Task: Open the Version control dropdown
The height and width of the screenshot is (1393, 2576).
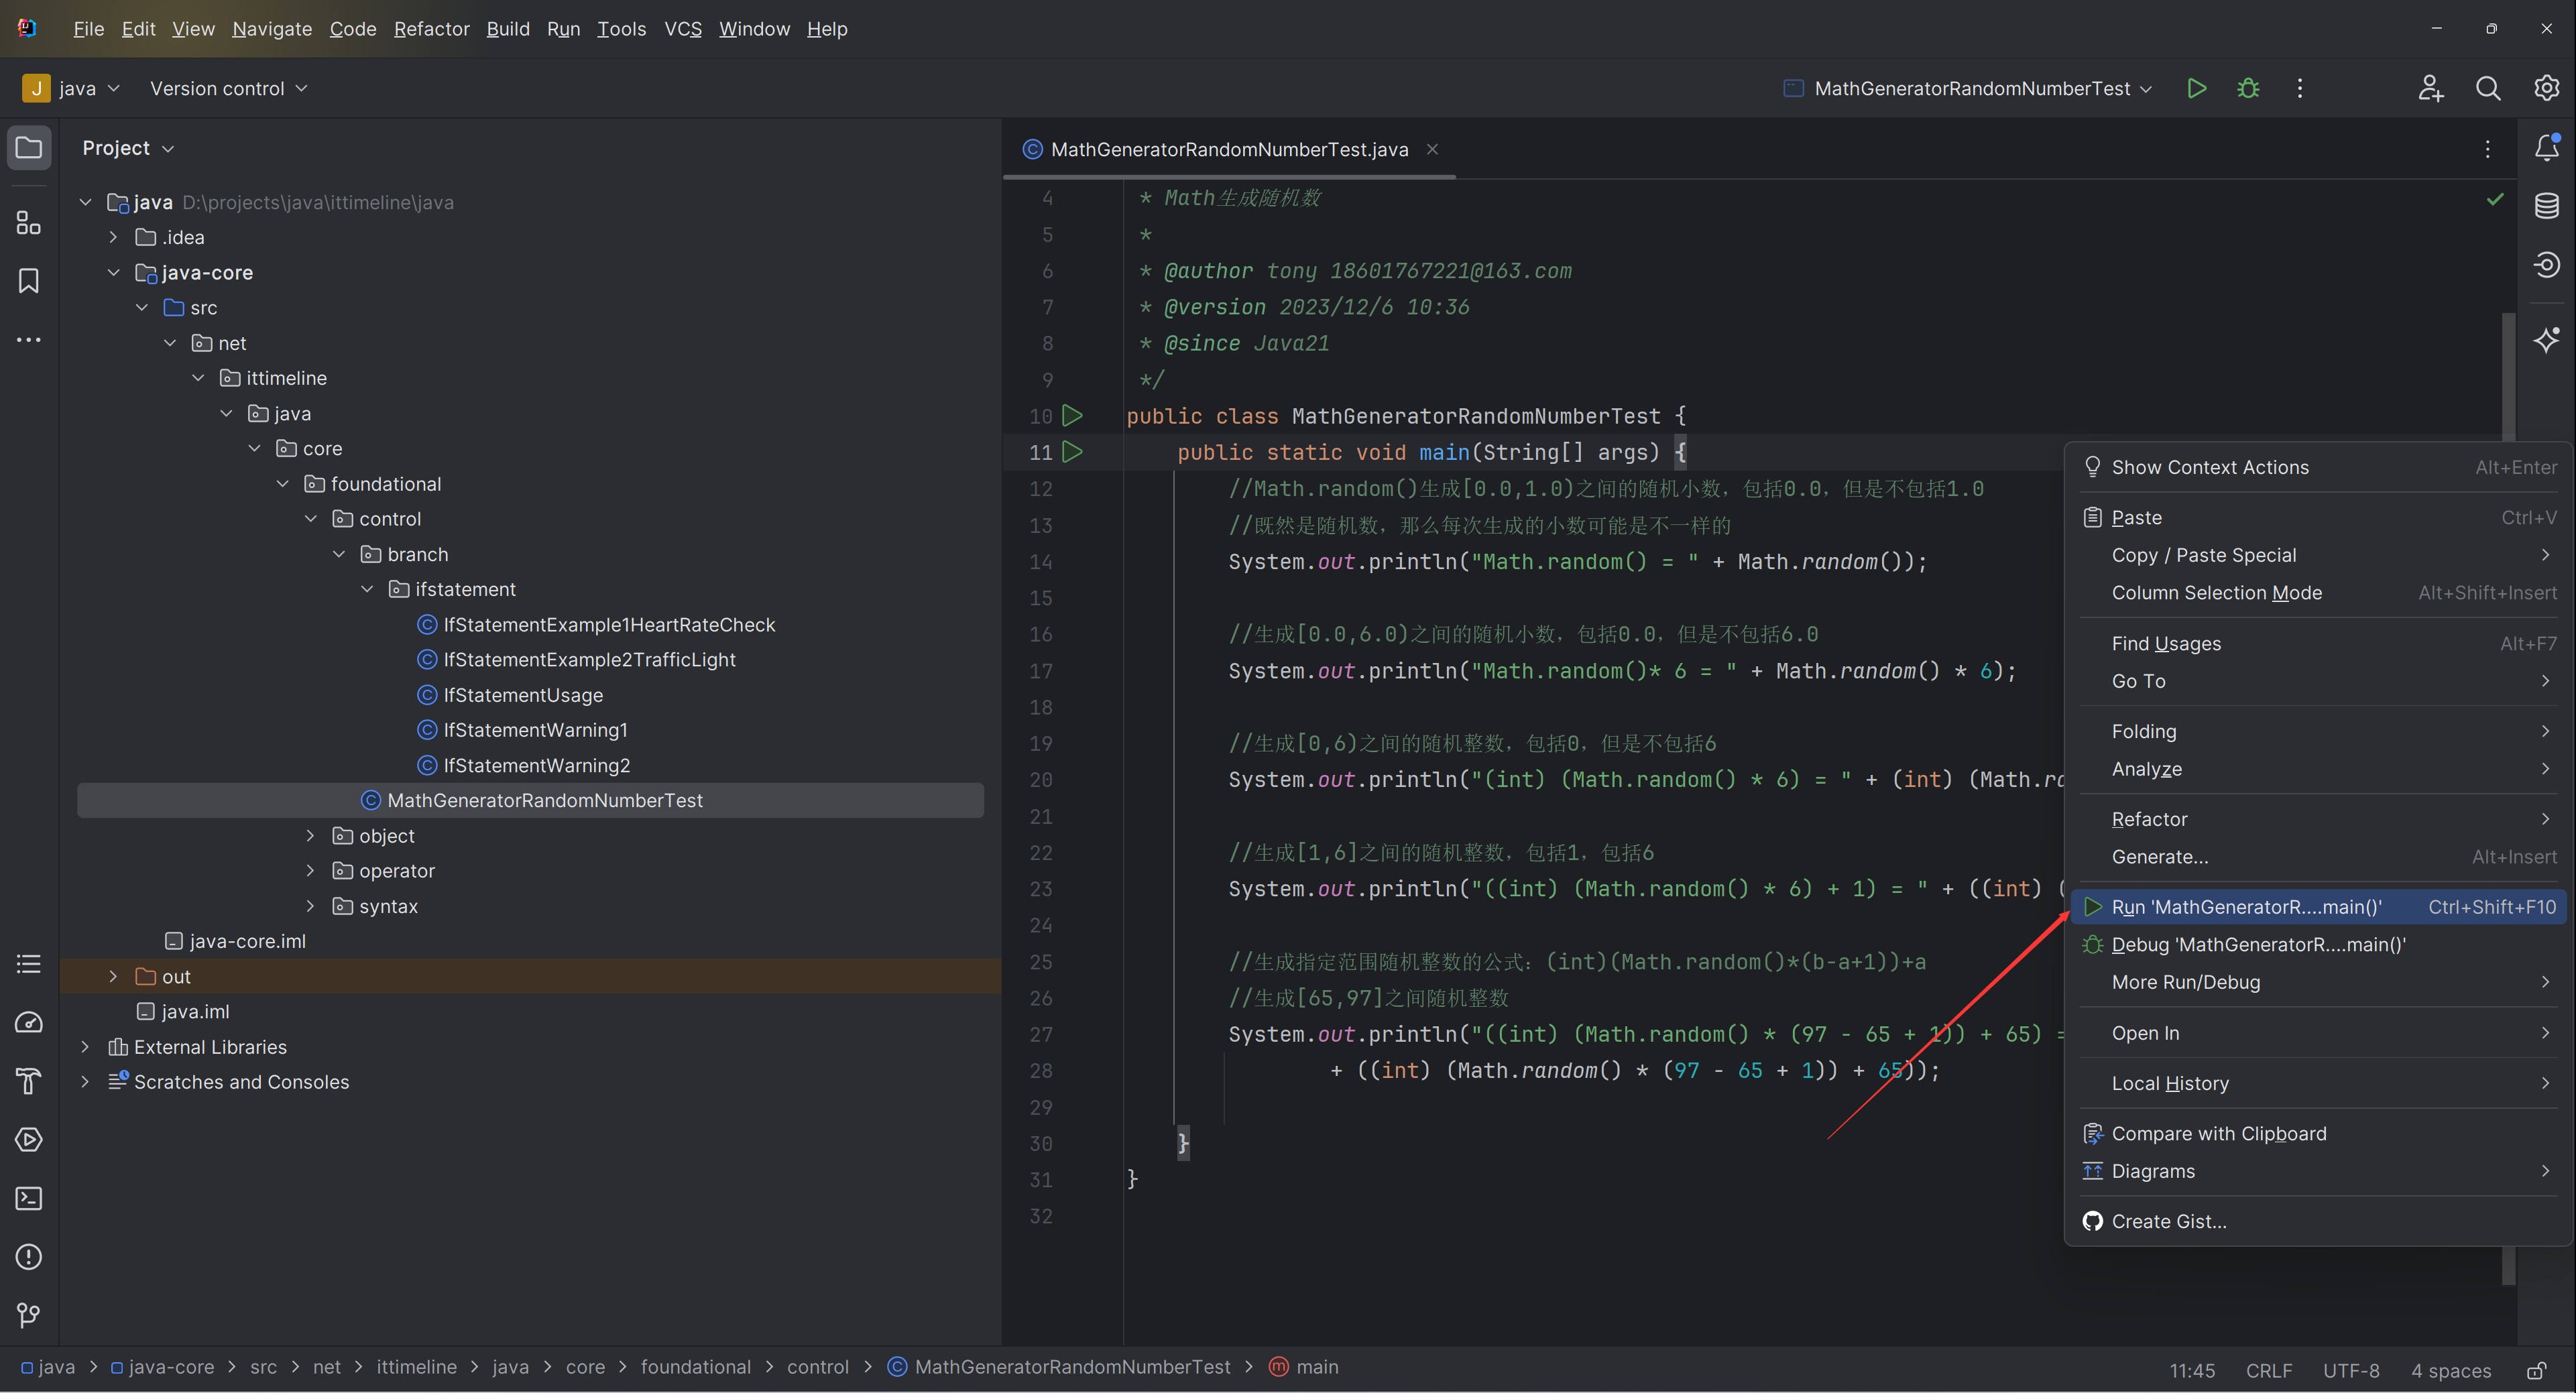Action: point(229,89)
